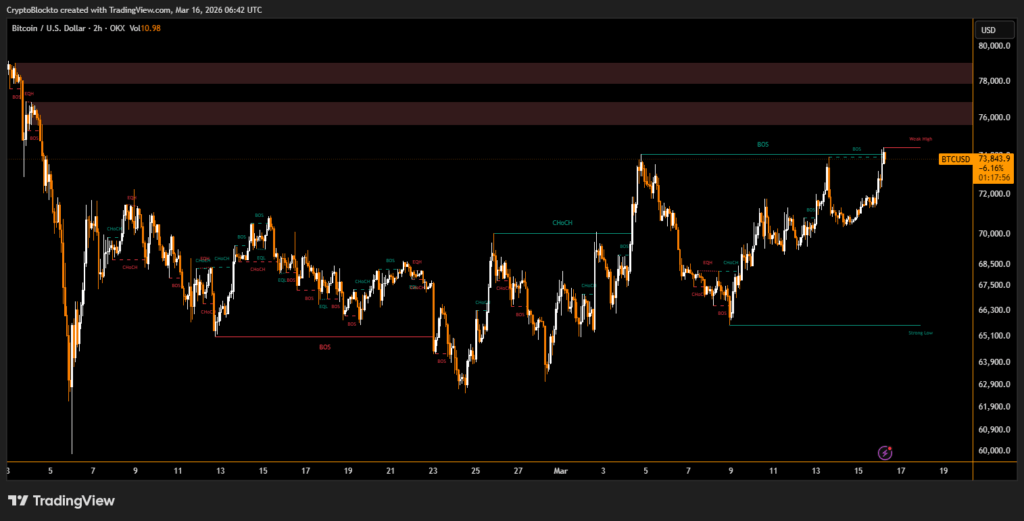The image size is (1024, 521).
Task: Select the Weak High label
Action: pyautogui.click(x=920, y=139)
